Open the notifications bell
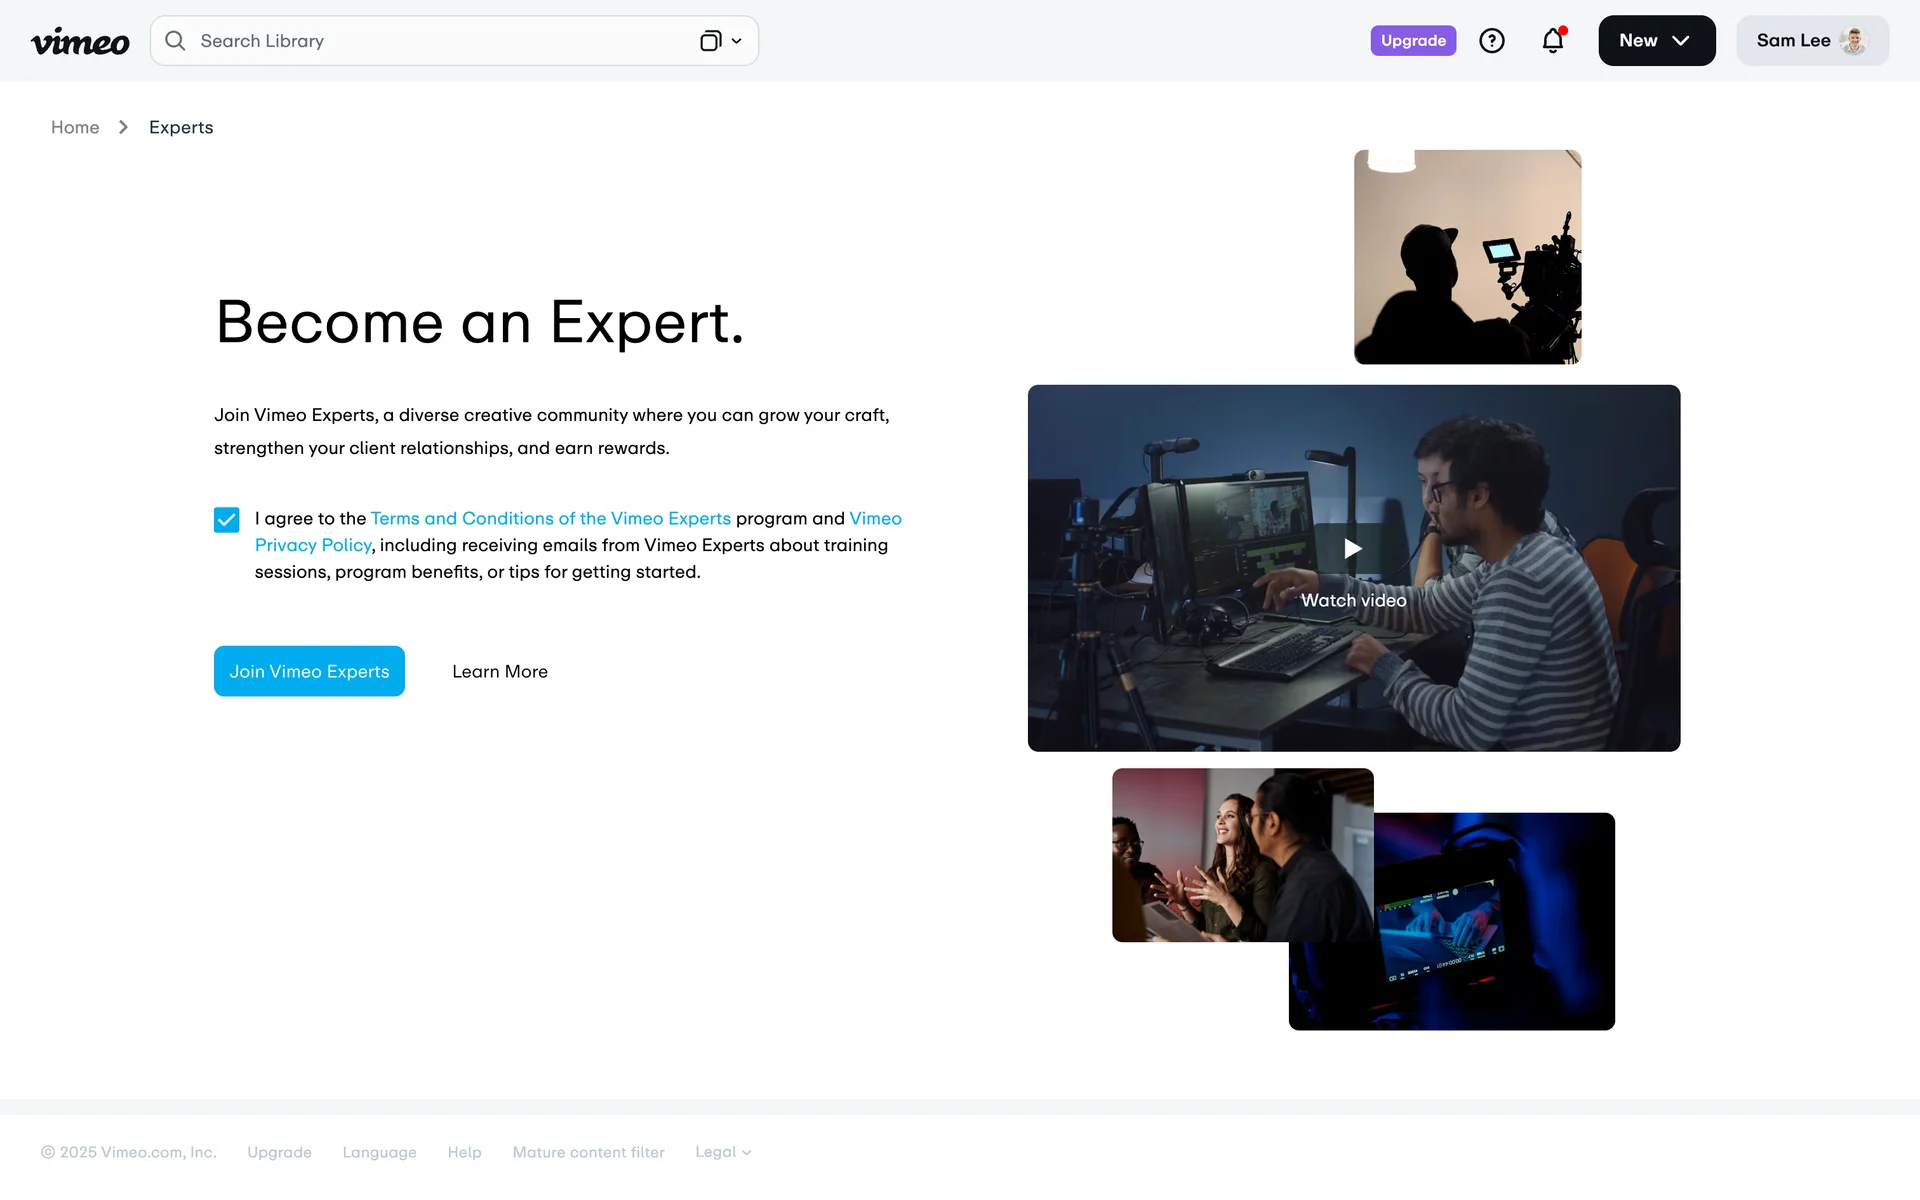 click(x=1553, y=40)
